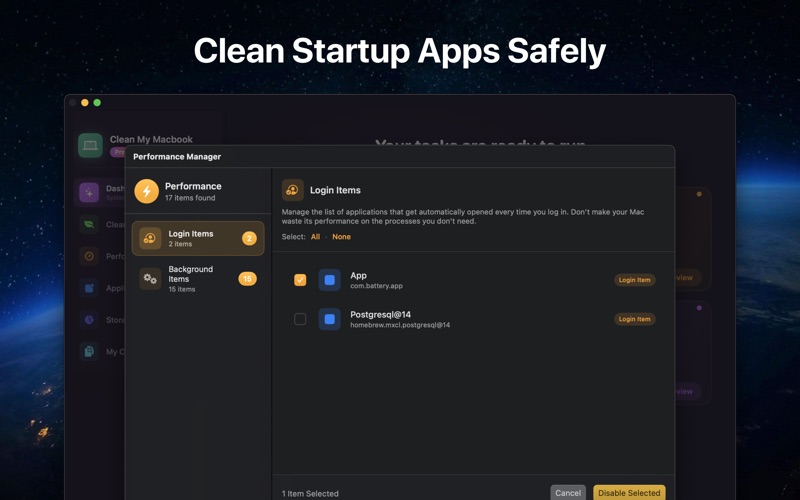Click the 2 count badge on Login Items
Screen dimensions: 800x500
click(249, 238)
